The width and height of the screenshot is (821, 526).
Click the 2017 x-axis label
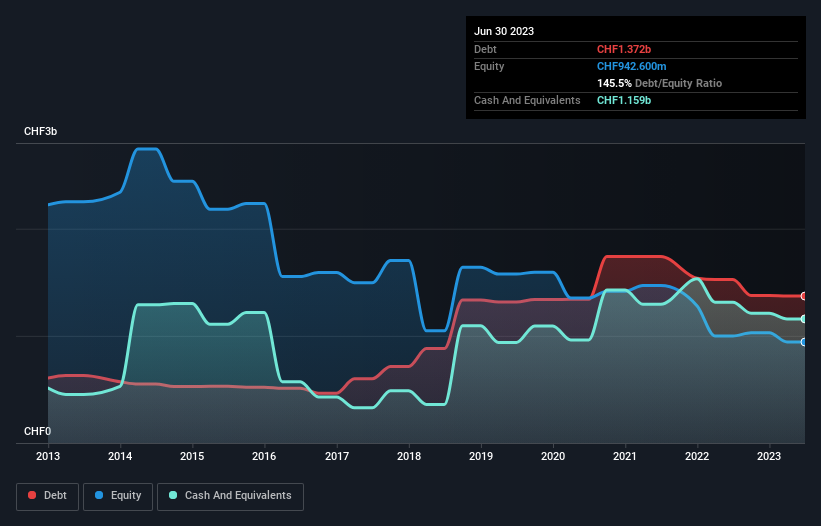pos(337,456)
